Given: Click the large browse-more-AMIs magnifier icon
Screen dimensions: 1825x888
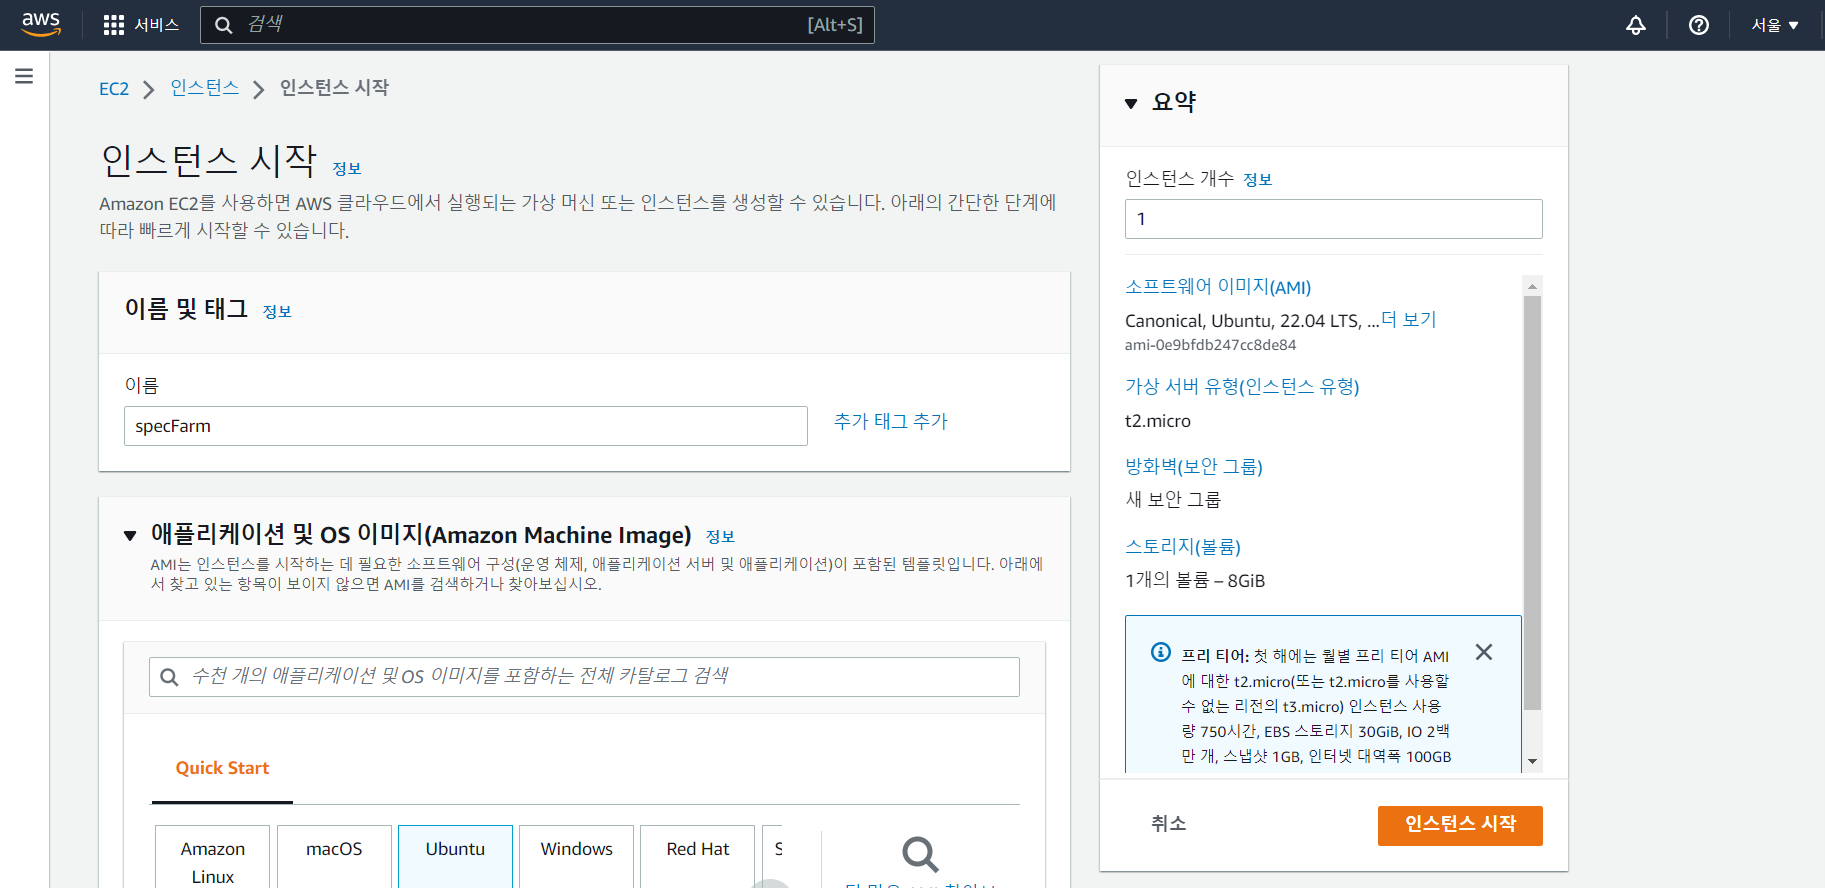Looking at the screenshot, I should 920,855.
